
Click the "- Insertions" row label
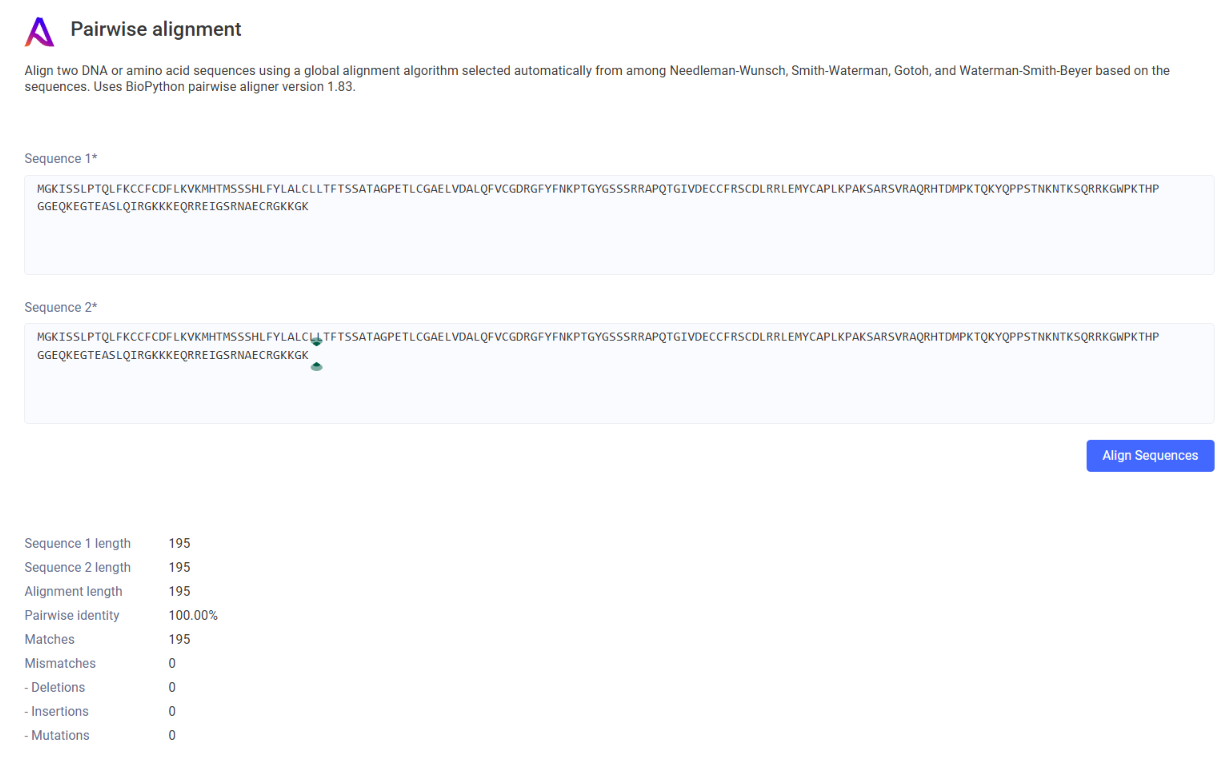[57, 711]
